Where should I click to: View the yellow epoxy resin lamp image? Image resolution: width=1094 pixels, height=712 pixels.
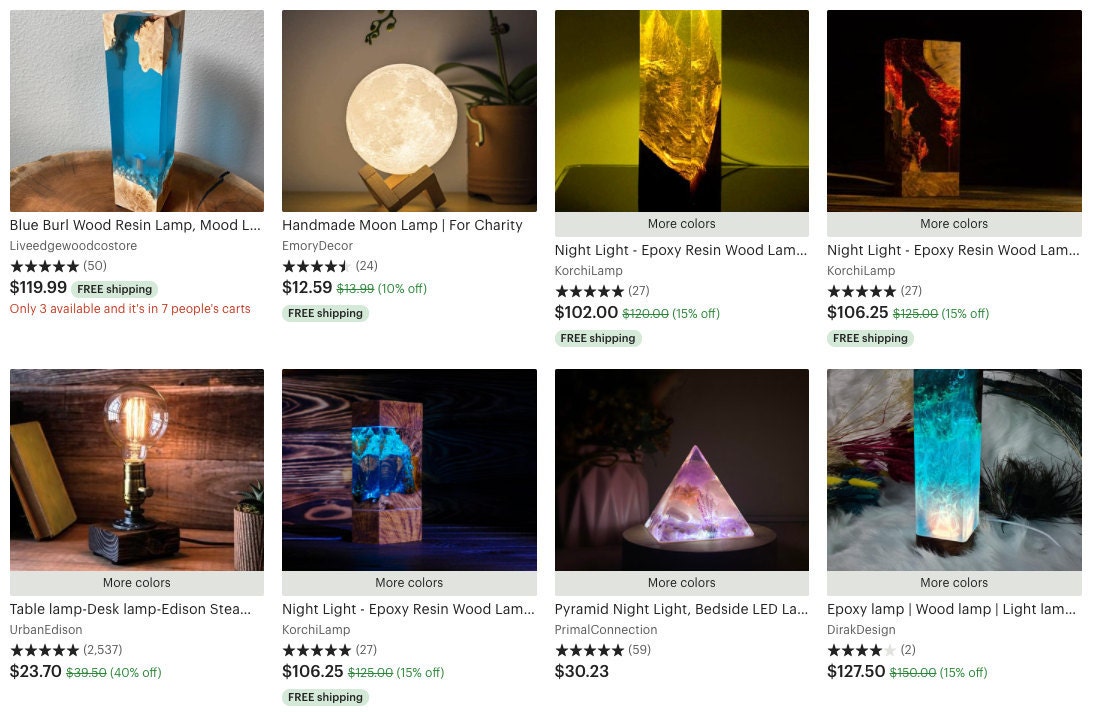pos(682,110)
